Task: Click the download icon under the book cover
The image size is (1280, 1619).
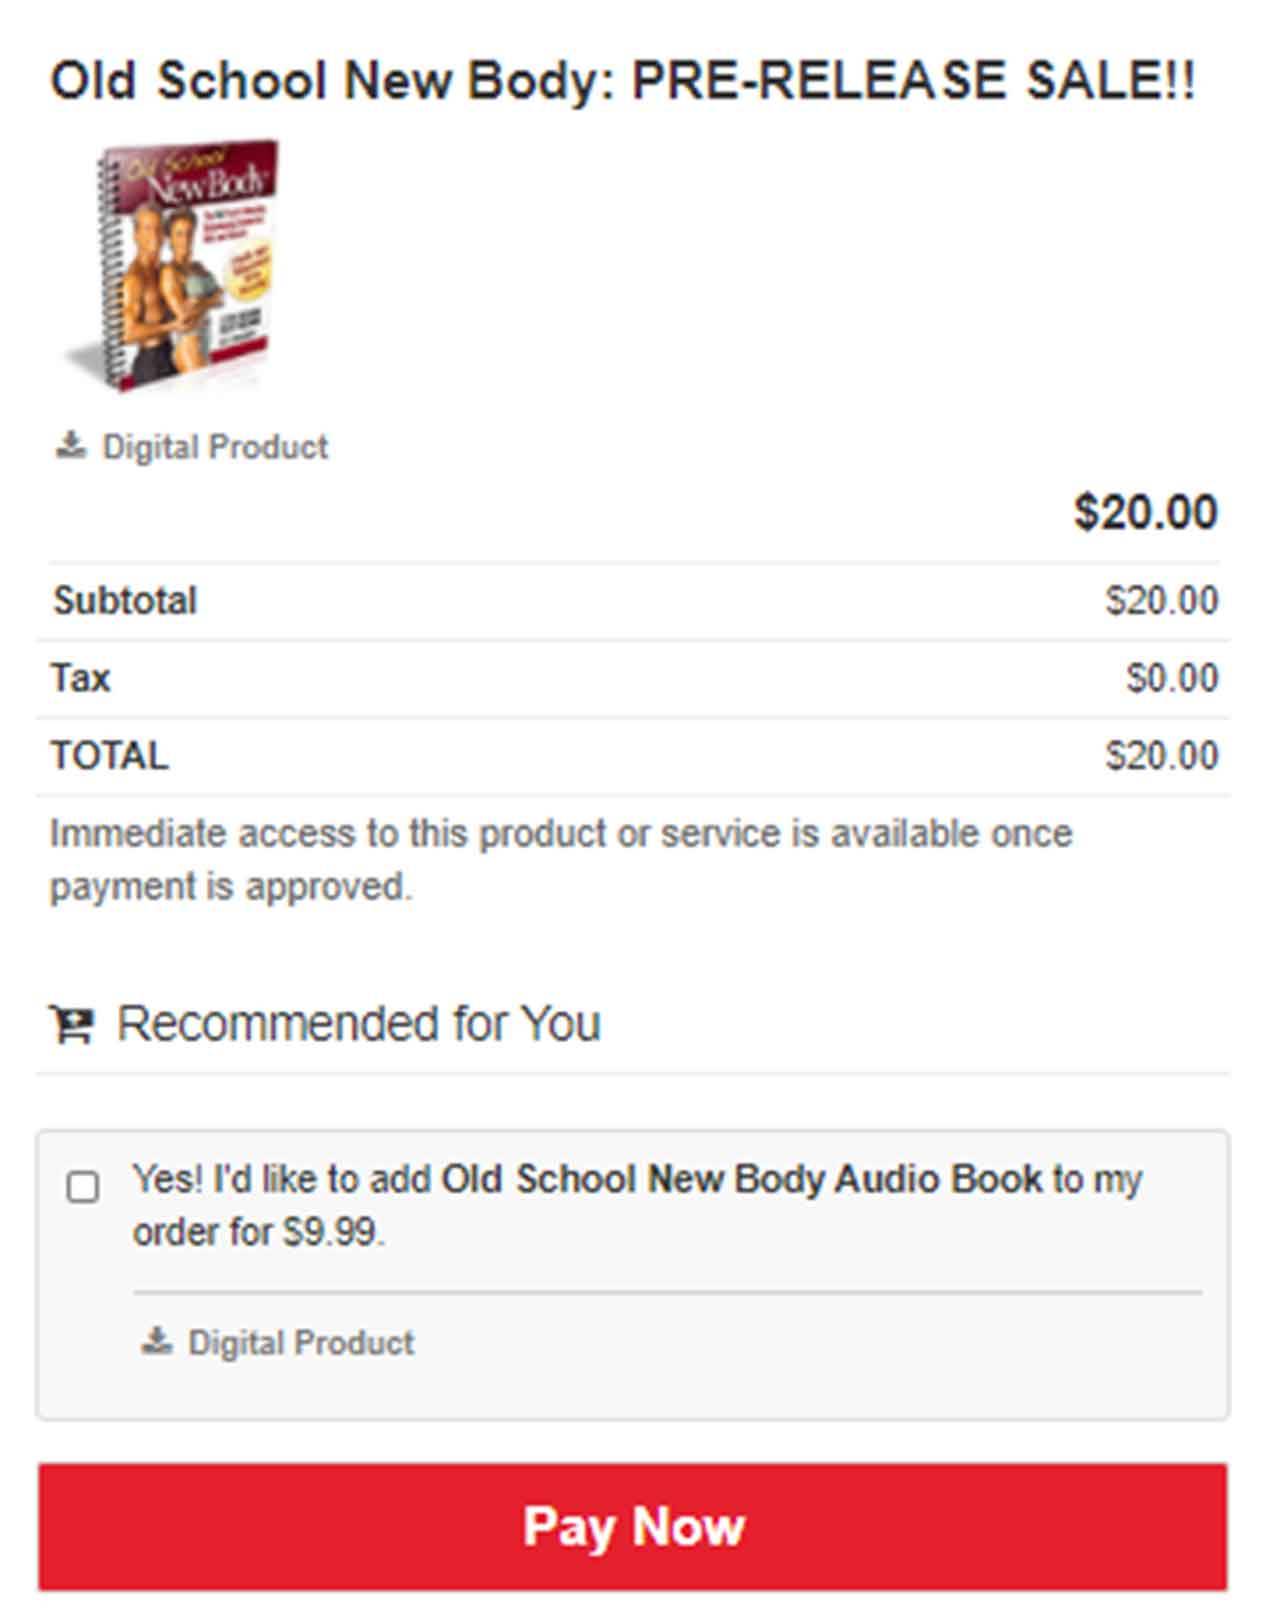Action: pos(70,445)
